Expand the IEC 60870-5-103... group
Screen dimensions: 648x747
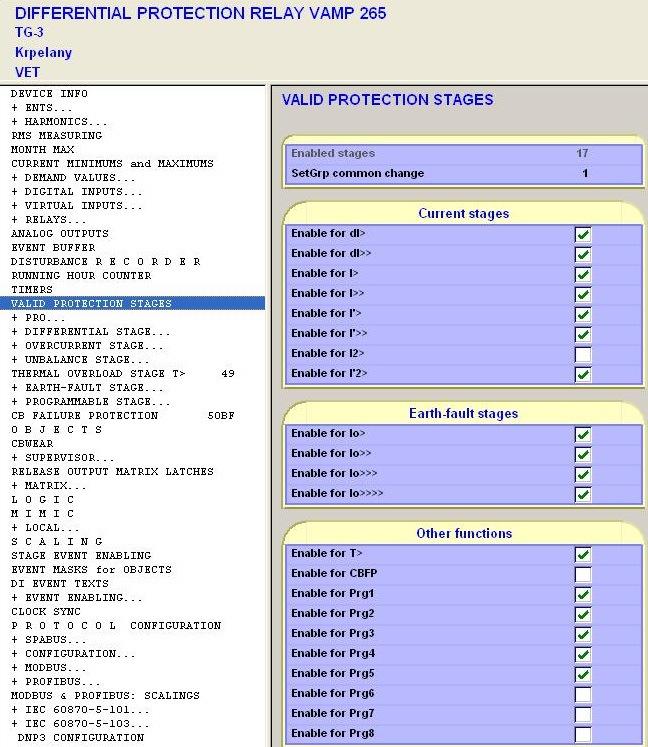click(81, 724)
